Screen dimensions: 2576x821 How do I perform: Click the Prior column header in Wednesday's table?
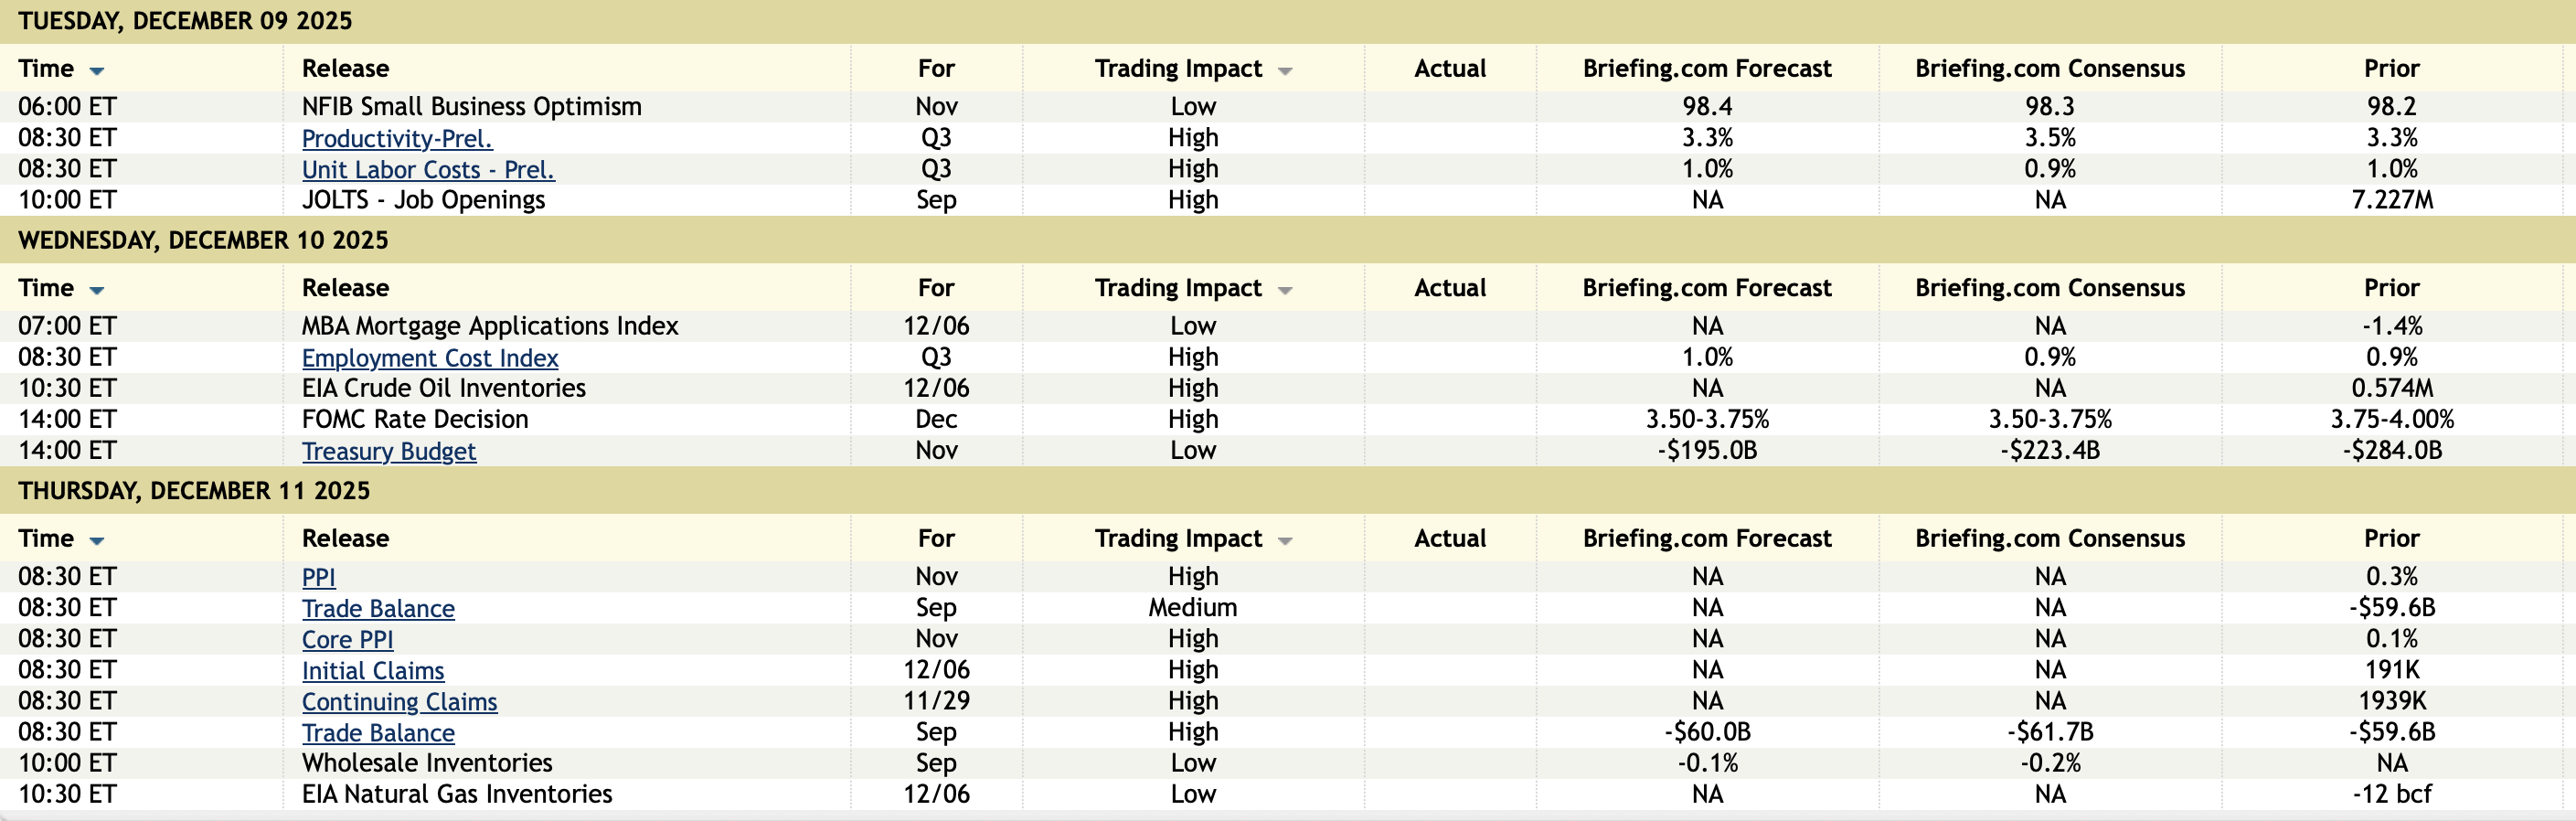point(2391,288)
